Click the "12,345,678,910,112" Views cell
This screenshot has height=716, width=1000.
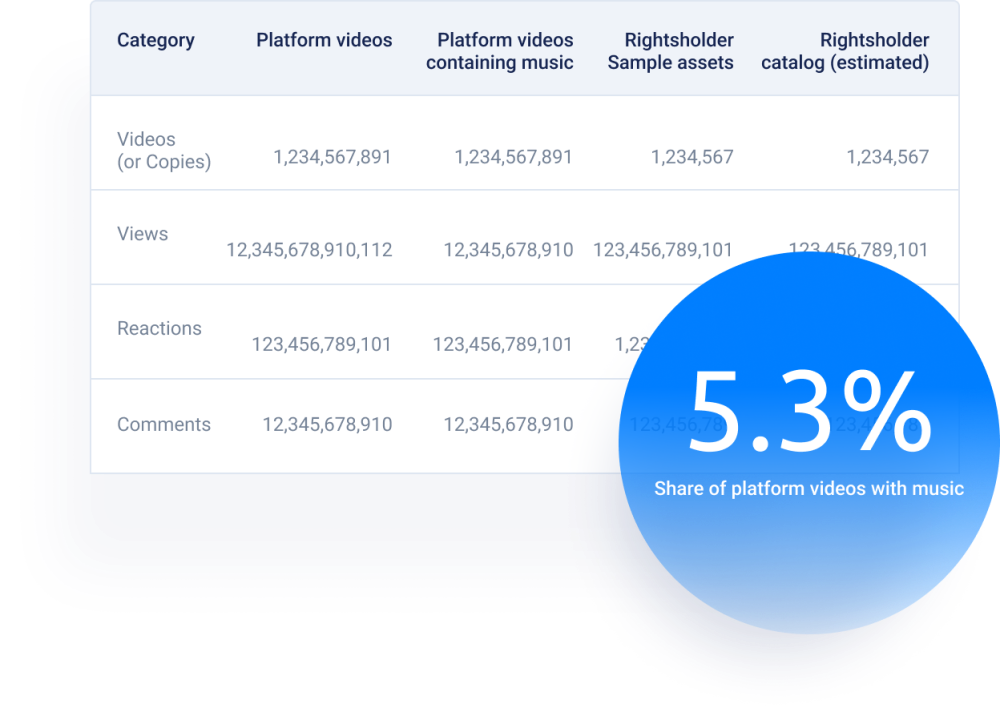point(309,250)
